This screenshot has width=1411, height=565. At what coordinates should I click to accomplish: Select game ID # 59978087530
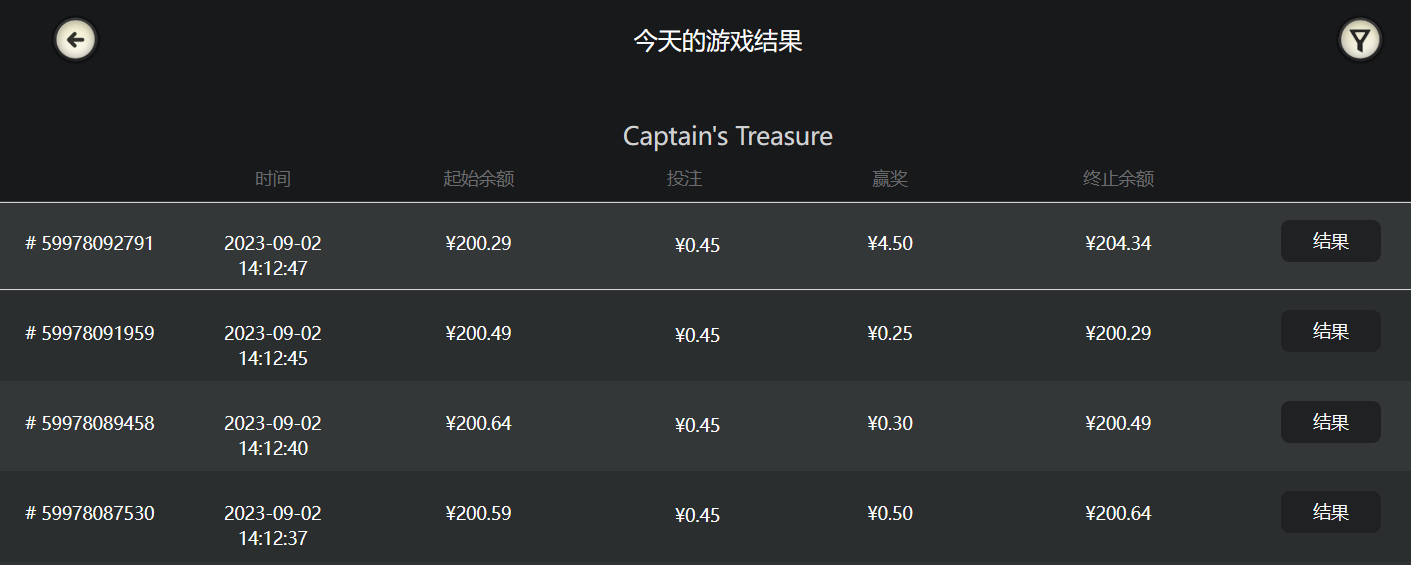90,513
